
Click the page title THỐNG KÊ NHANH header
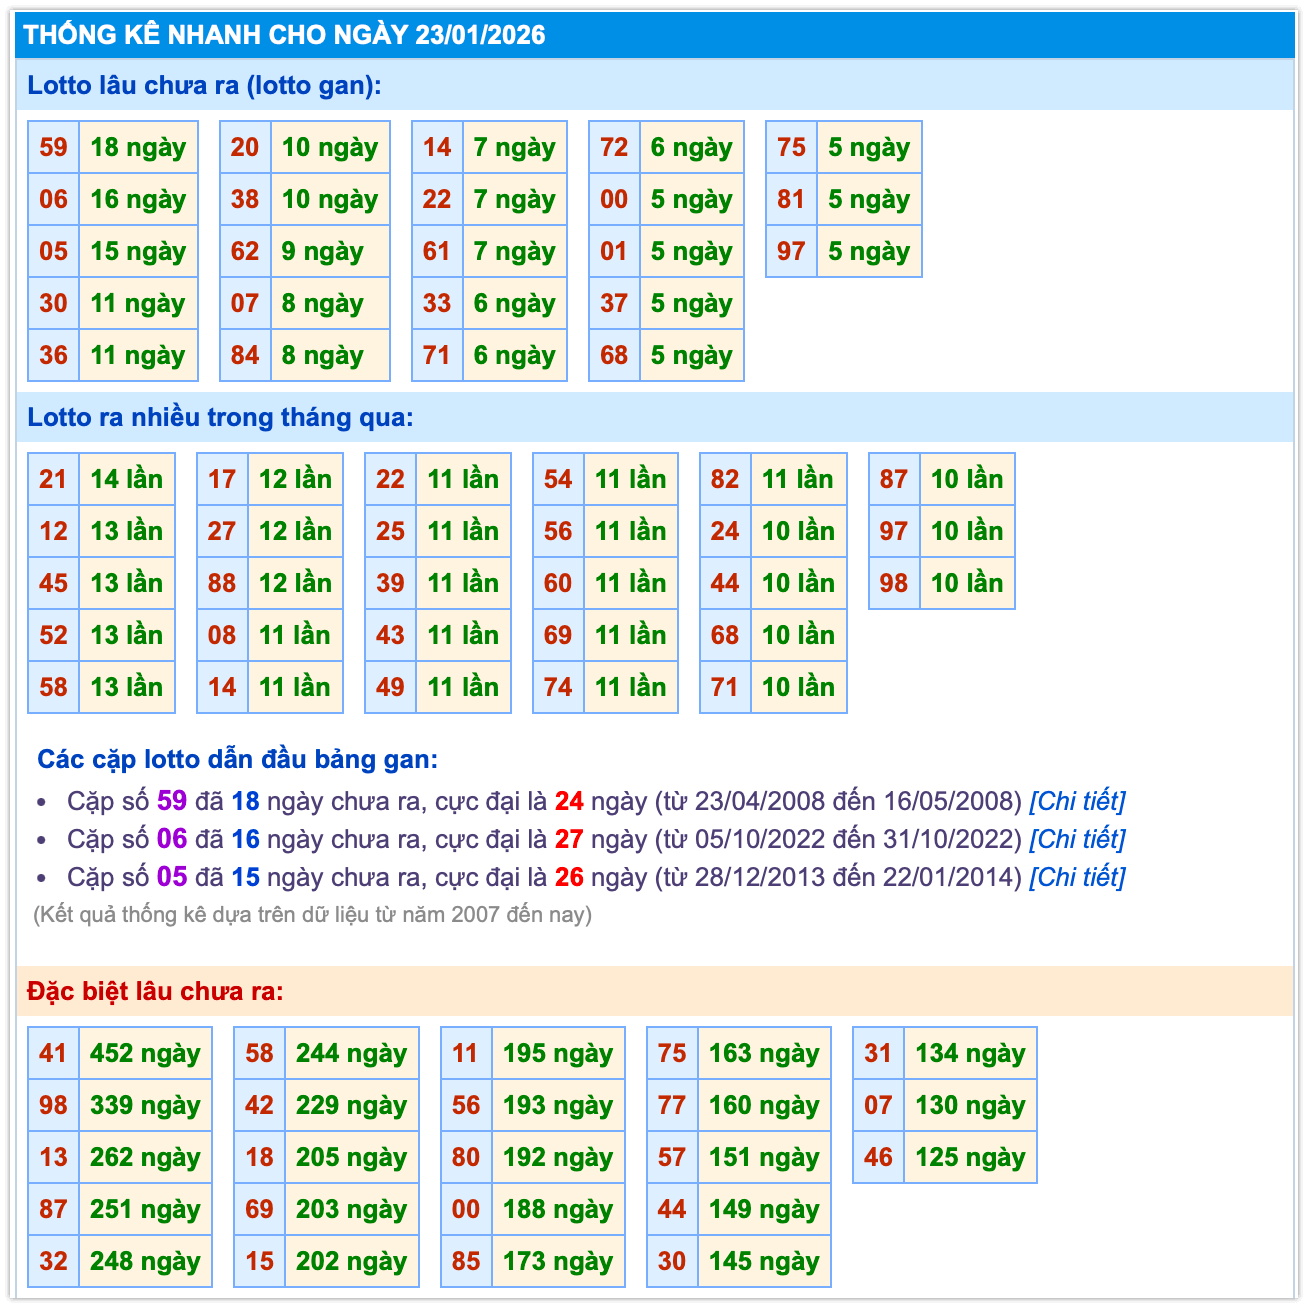[285, 35]
